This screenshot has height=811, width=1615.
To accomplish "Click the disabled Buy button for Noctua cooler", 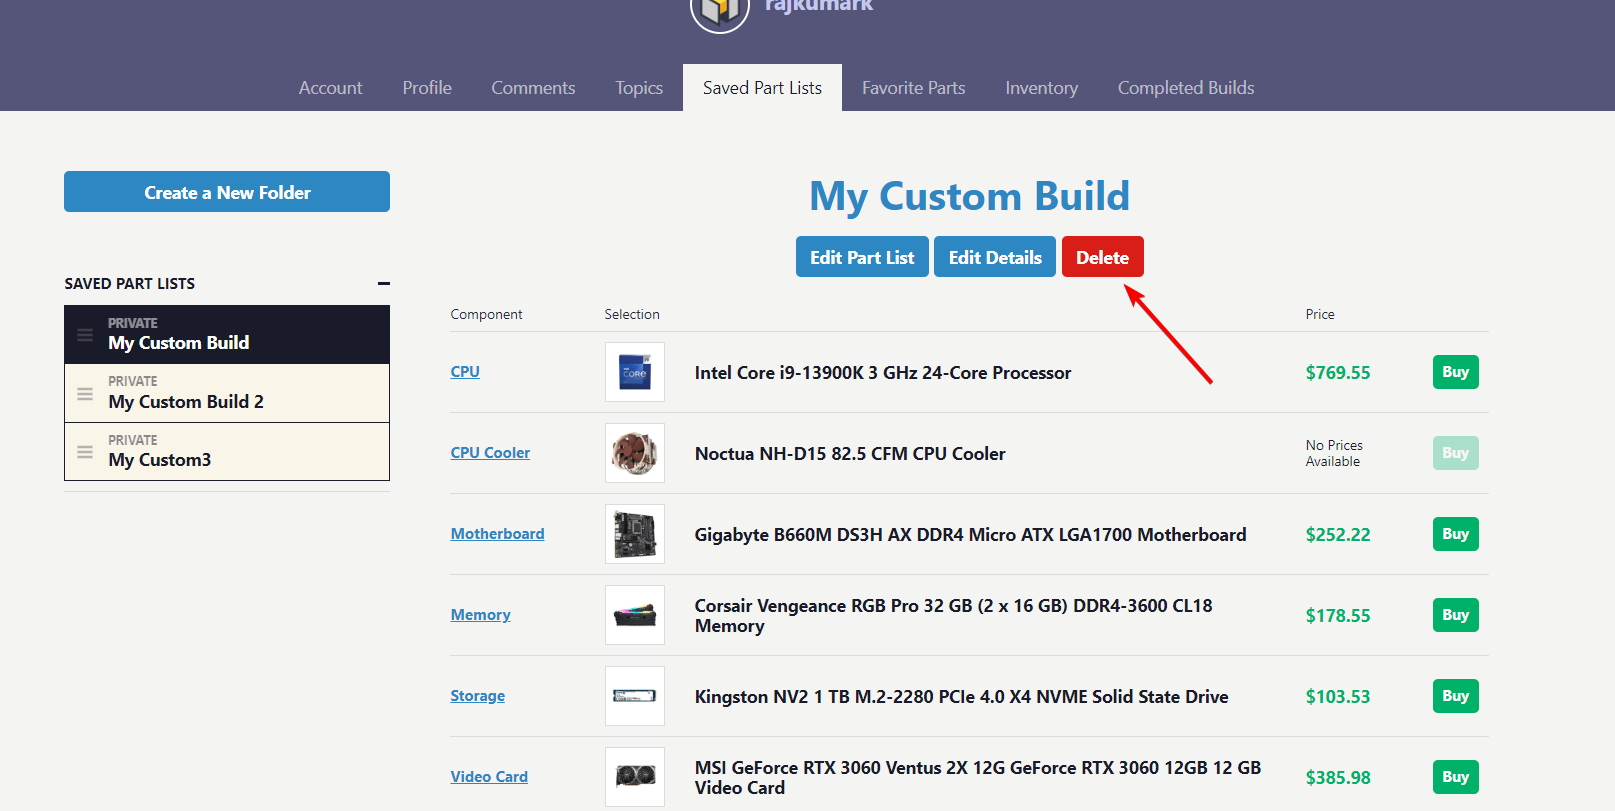I will click(1455, 453).
